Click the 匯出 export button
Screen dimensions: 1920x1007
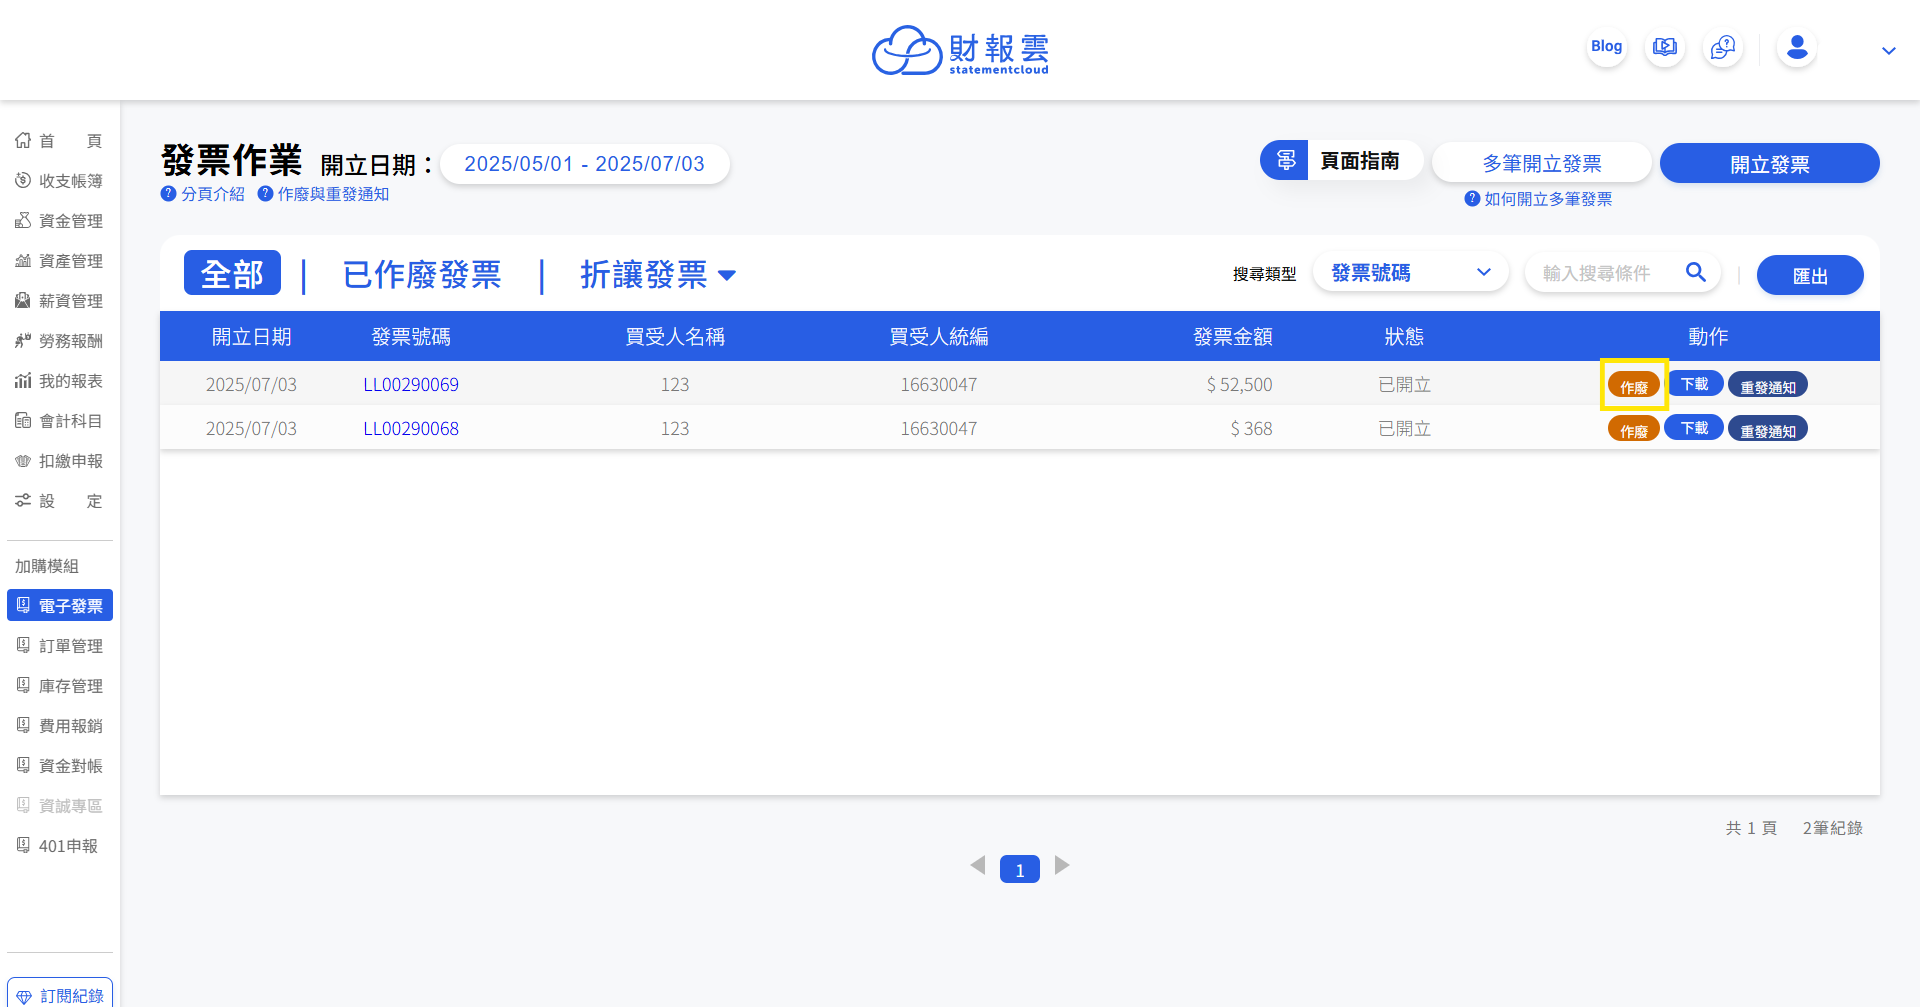(1810, 275)
